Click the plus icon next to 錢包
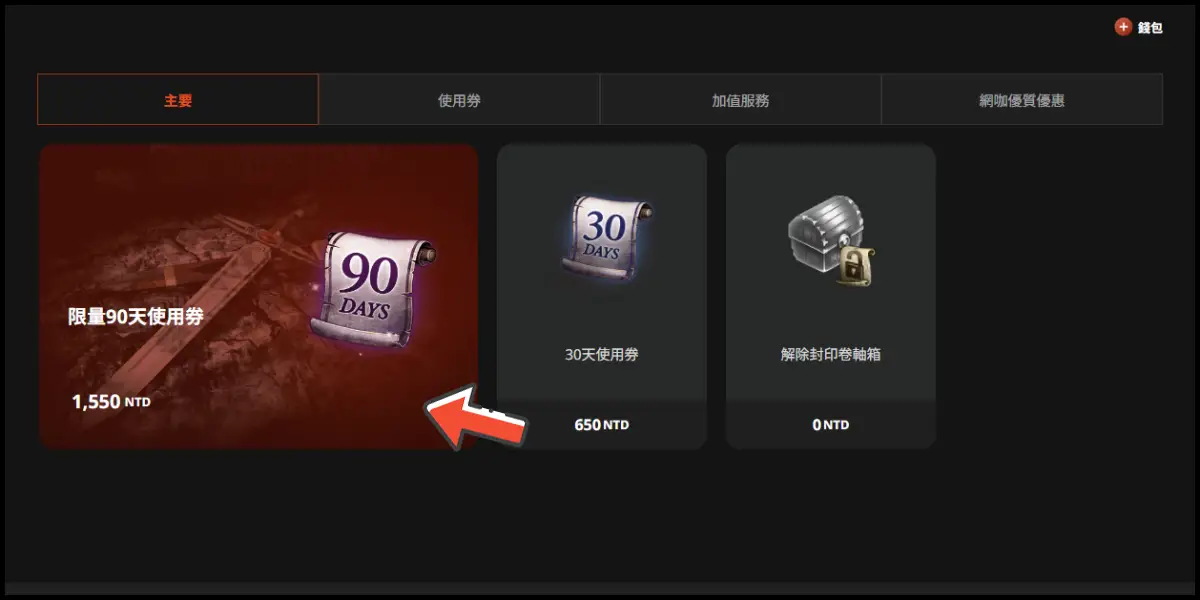 point(1123,27)
